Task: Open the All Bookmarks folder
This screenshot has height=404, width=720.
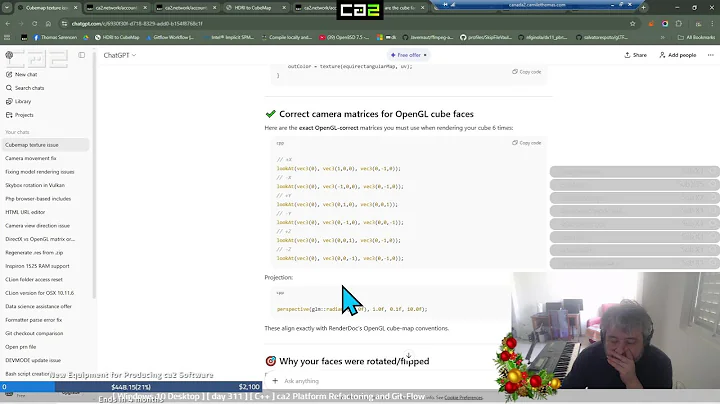Action: click(696, 37)
